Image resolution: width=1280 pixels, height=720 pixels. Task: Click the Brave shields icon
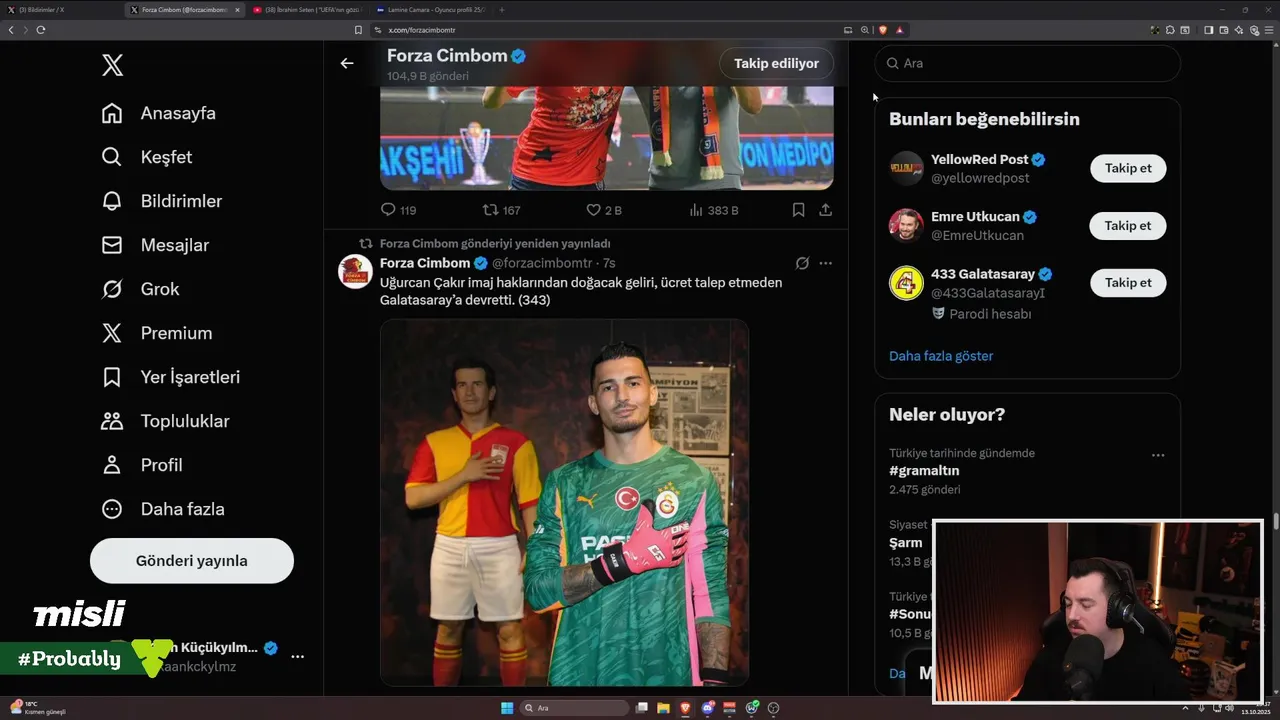pos(883,30)
